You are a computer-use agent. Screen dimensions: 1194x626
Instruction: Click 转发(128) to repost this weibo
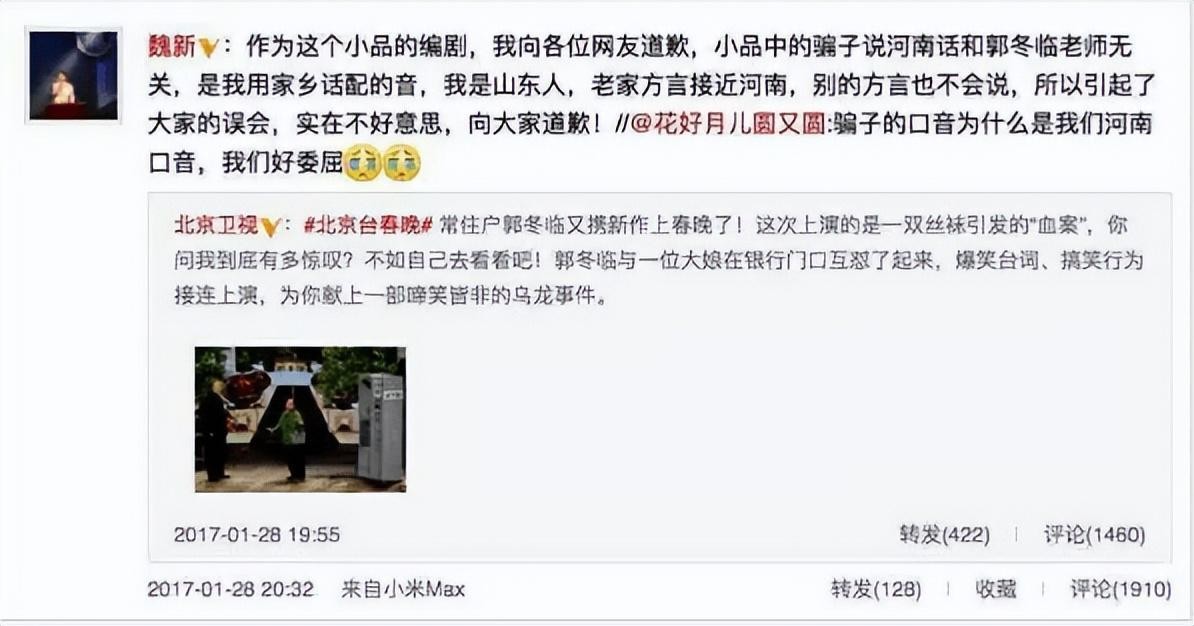click(x=876, y=589)
